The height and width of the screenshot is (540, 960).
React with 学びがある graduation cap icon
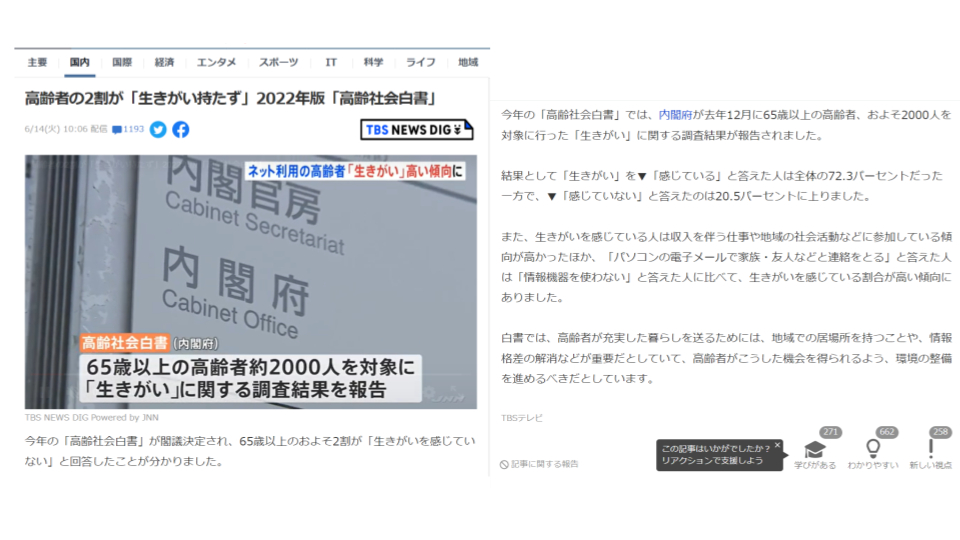coord(814,450)
